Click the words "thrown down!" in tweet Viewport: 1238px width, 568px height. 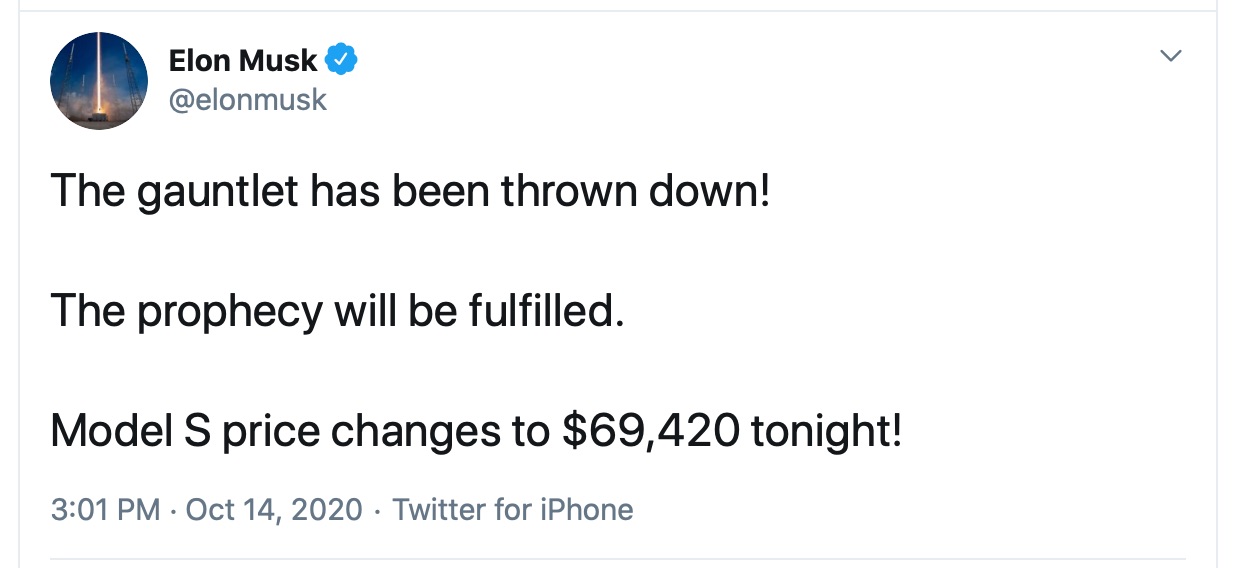point(637,190)
